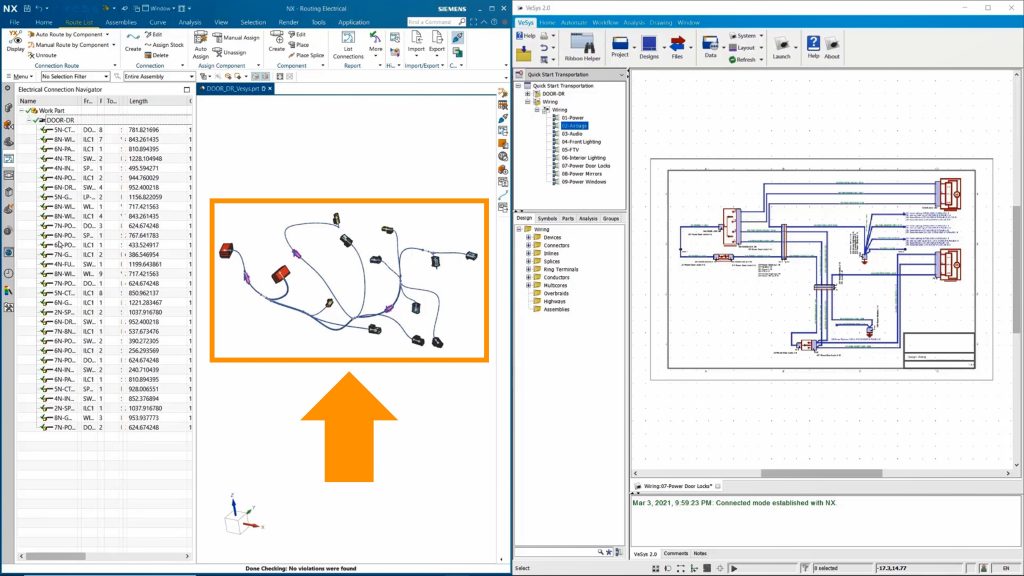The height and width of the screenshot is (576, 1024).
Task: Switch to Symbols tab in VeSys panel
Action: (x=547, y=219)
